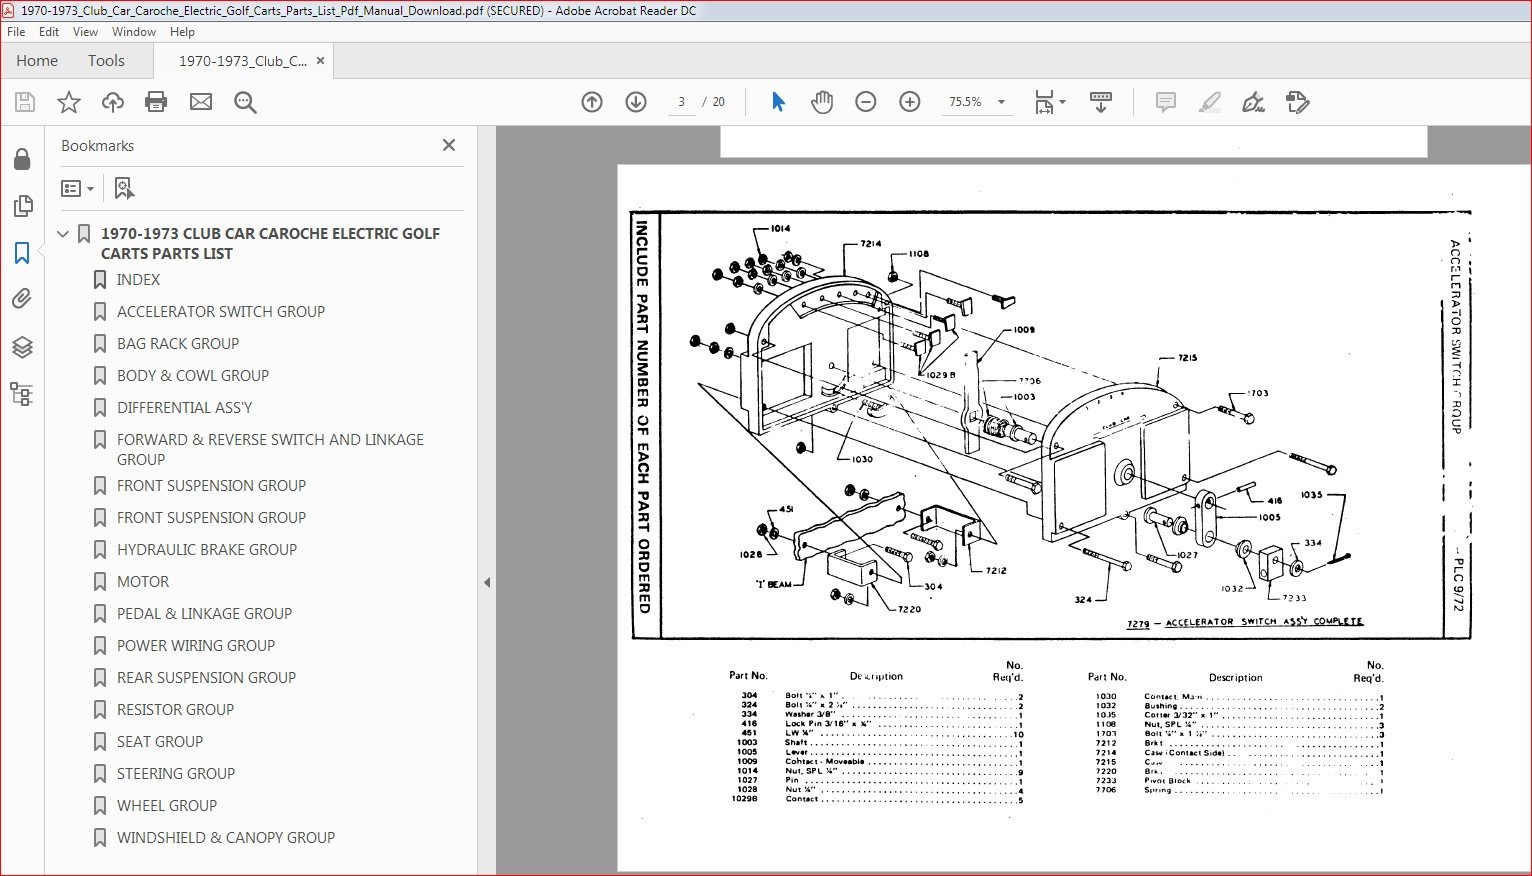Go to SEAT GROUP bookmark
This screenshot has height=876, width=1532.
click(x=160, y=742)
